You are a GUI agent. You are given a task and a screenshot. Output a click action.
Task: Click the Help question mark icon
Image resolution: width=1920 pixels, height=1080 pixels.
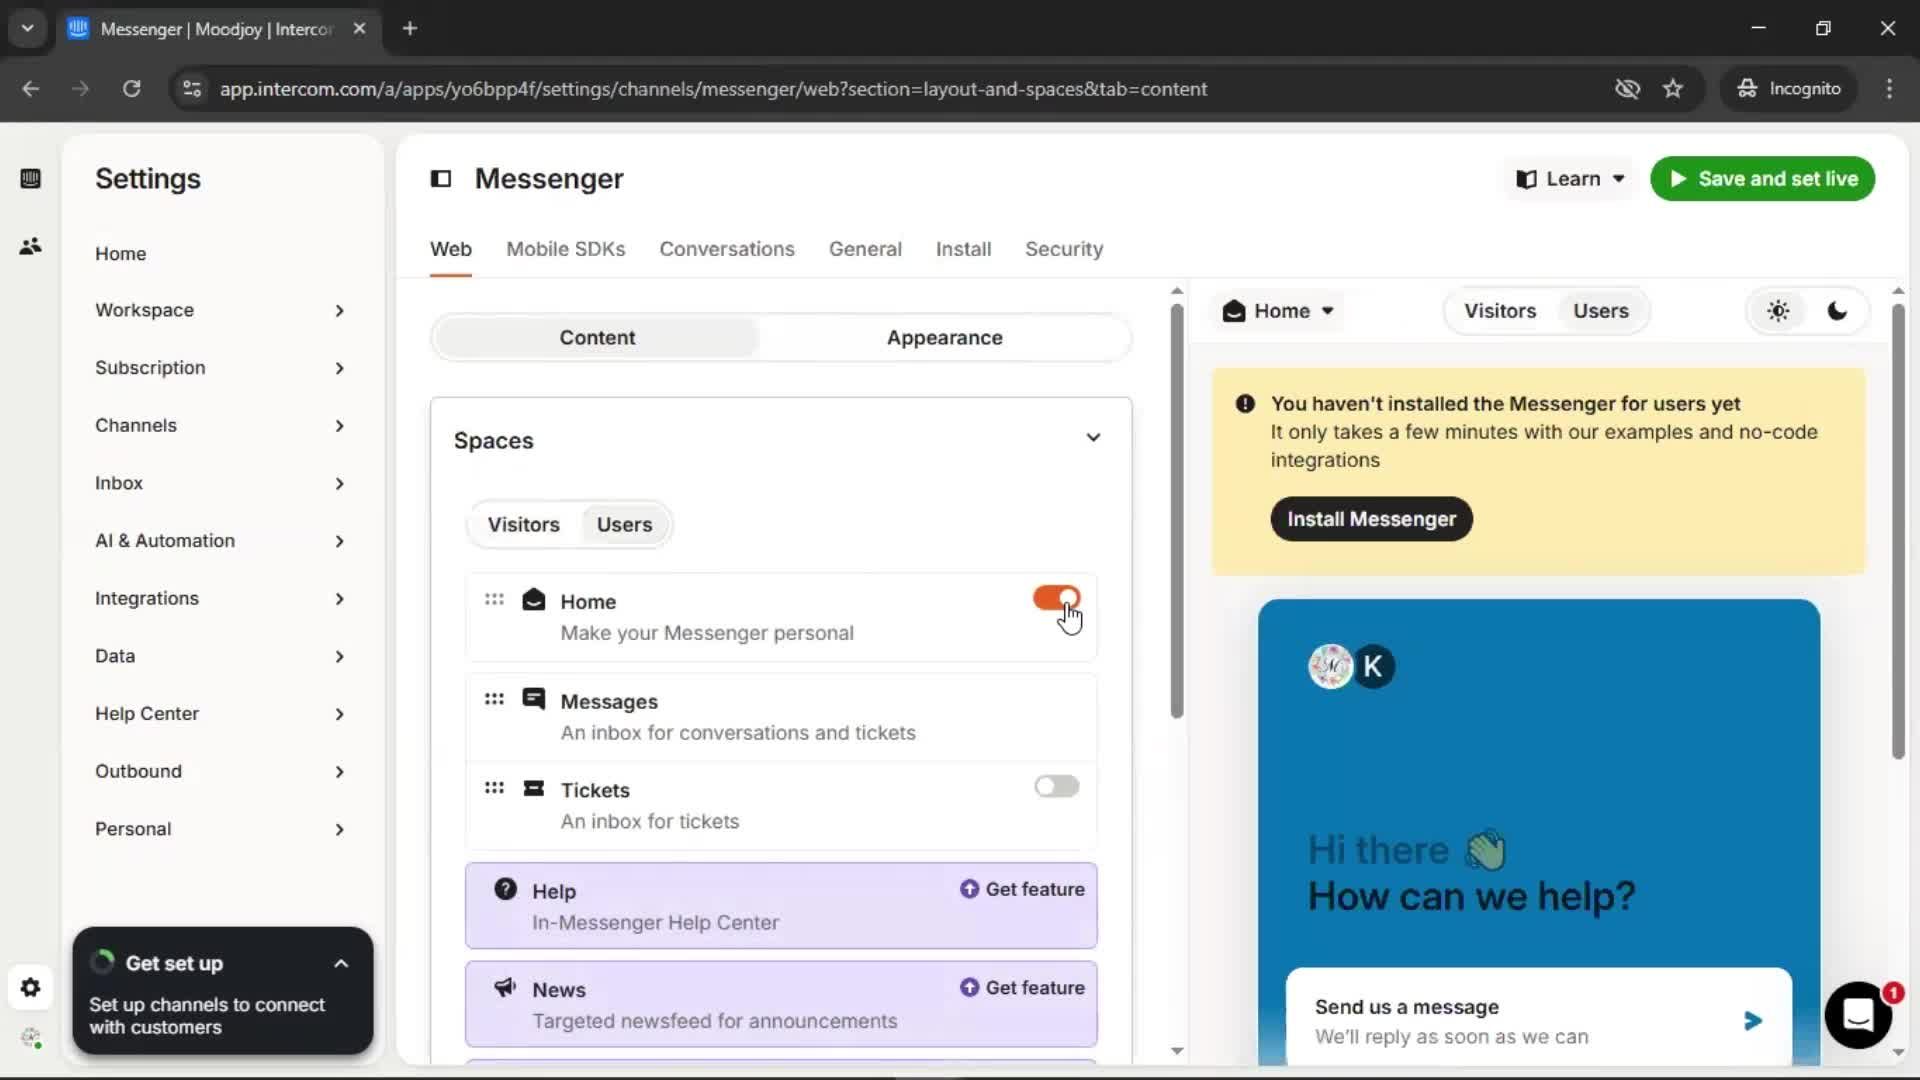point(506,889)
